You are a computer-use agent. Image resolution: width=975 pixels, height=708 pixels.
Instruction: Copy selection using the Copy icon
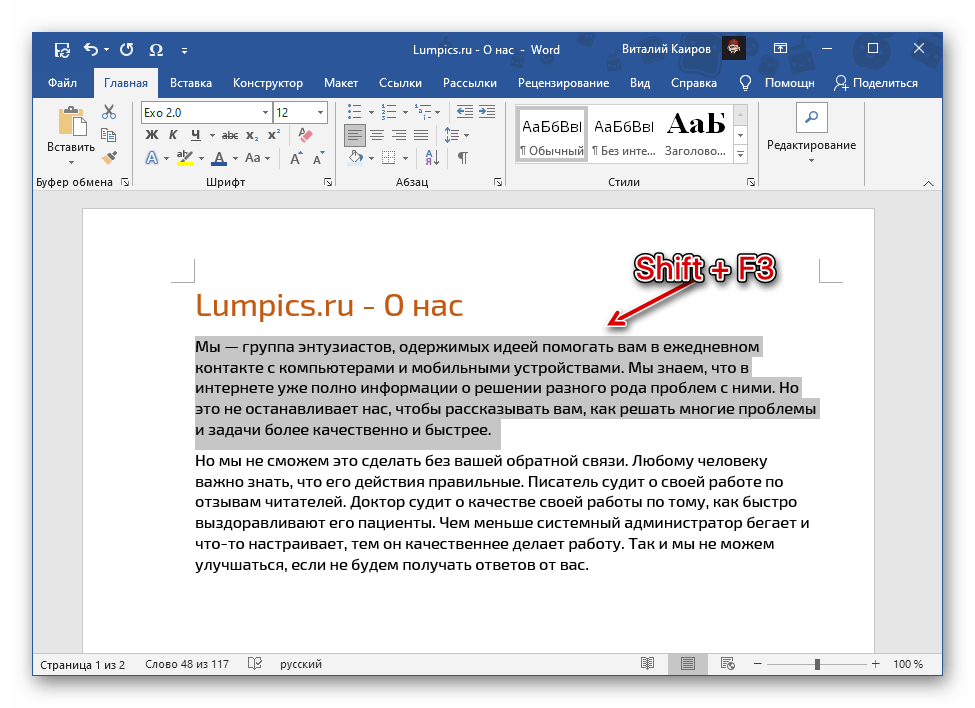tap(109, 135)
